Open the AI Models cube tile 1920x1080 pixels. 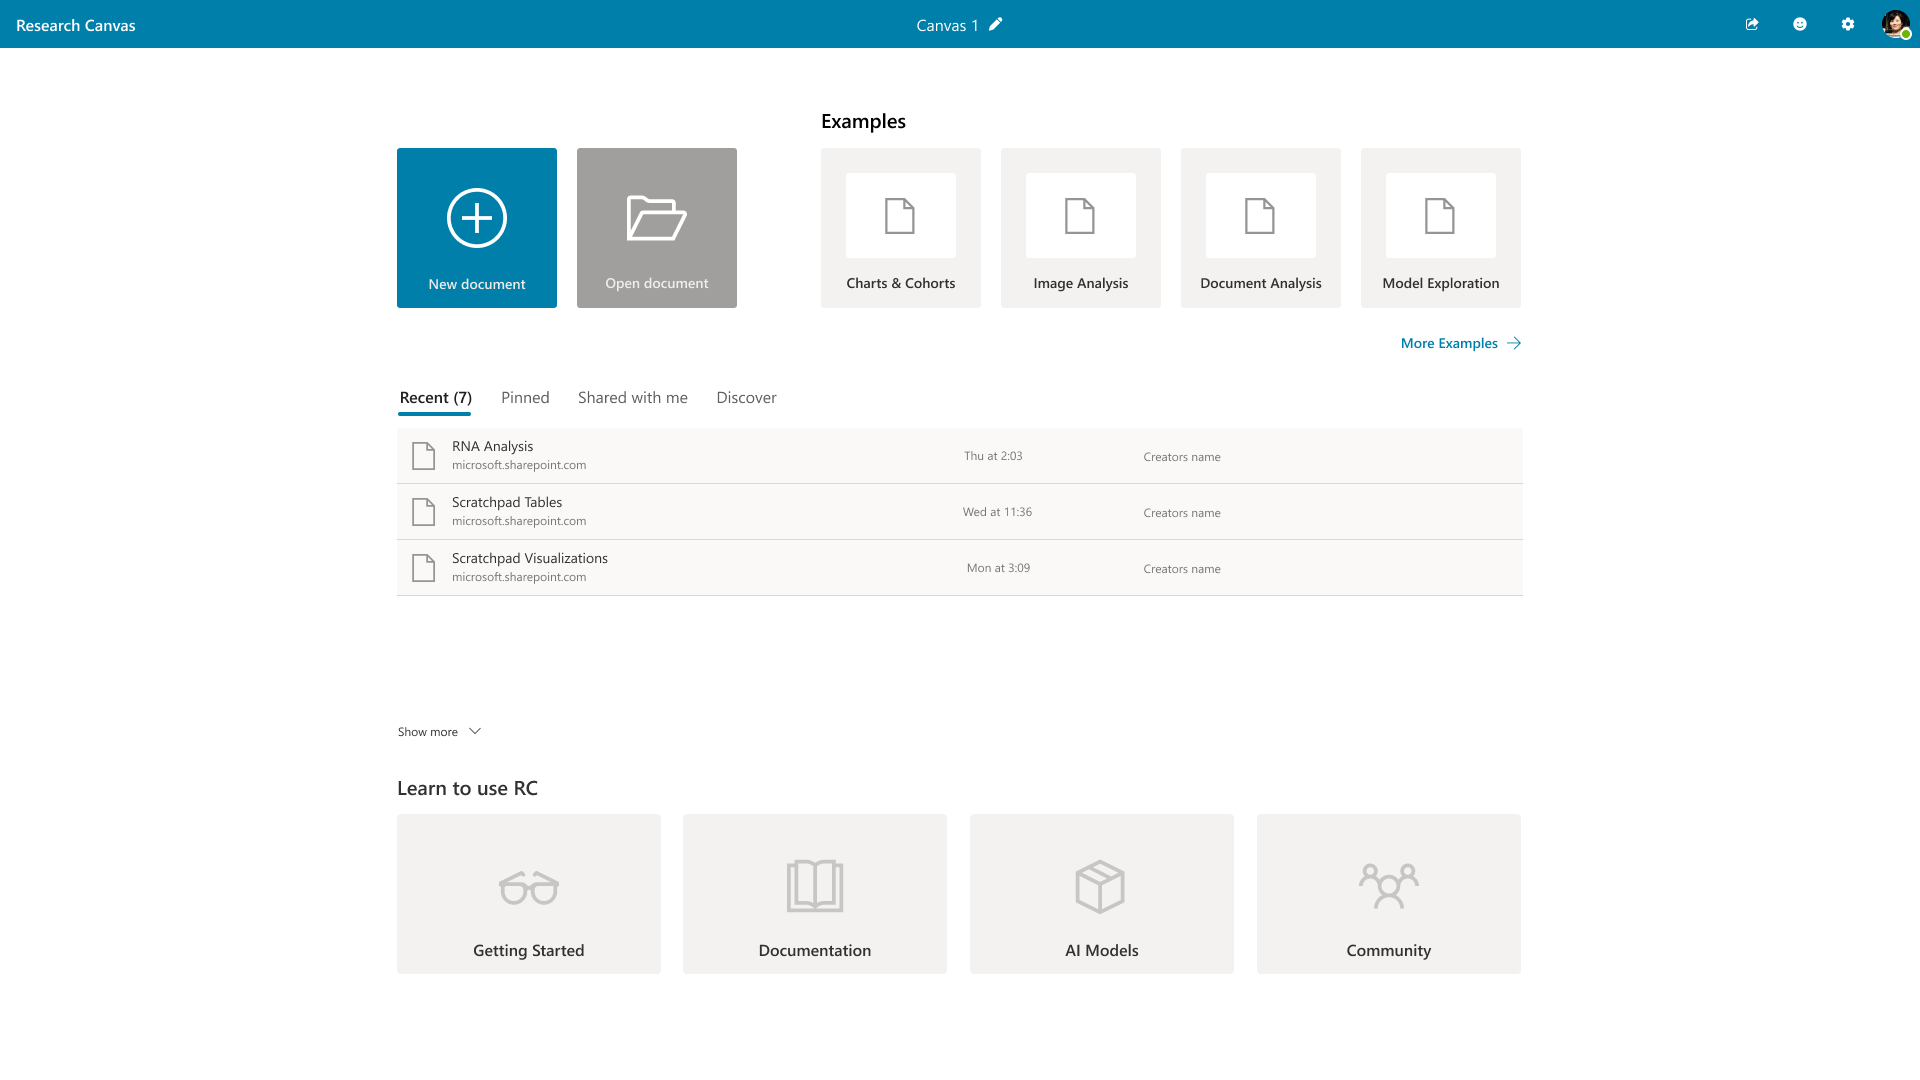tap(1102, 894)
